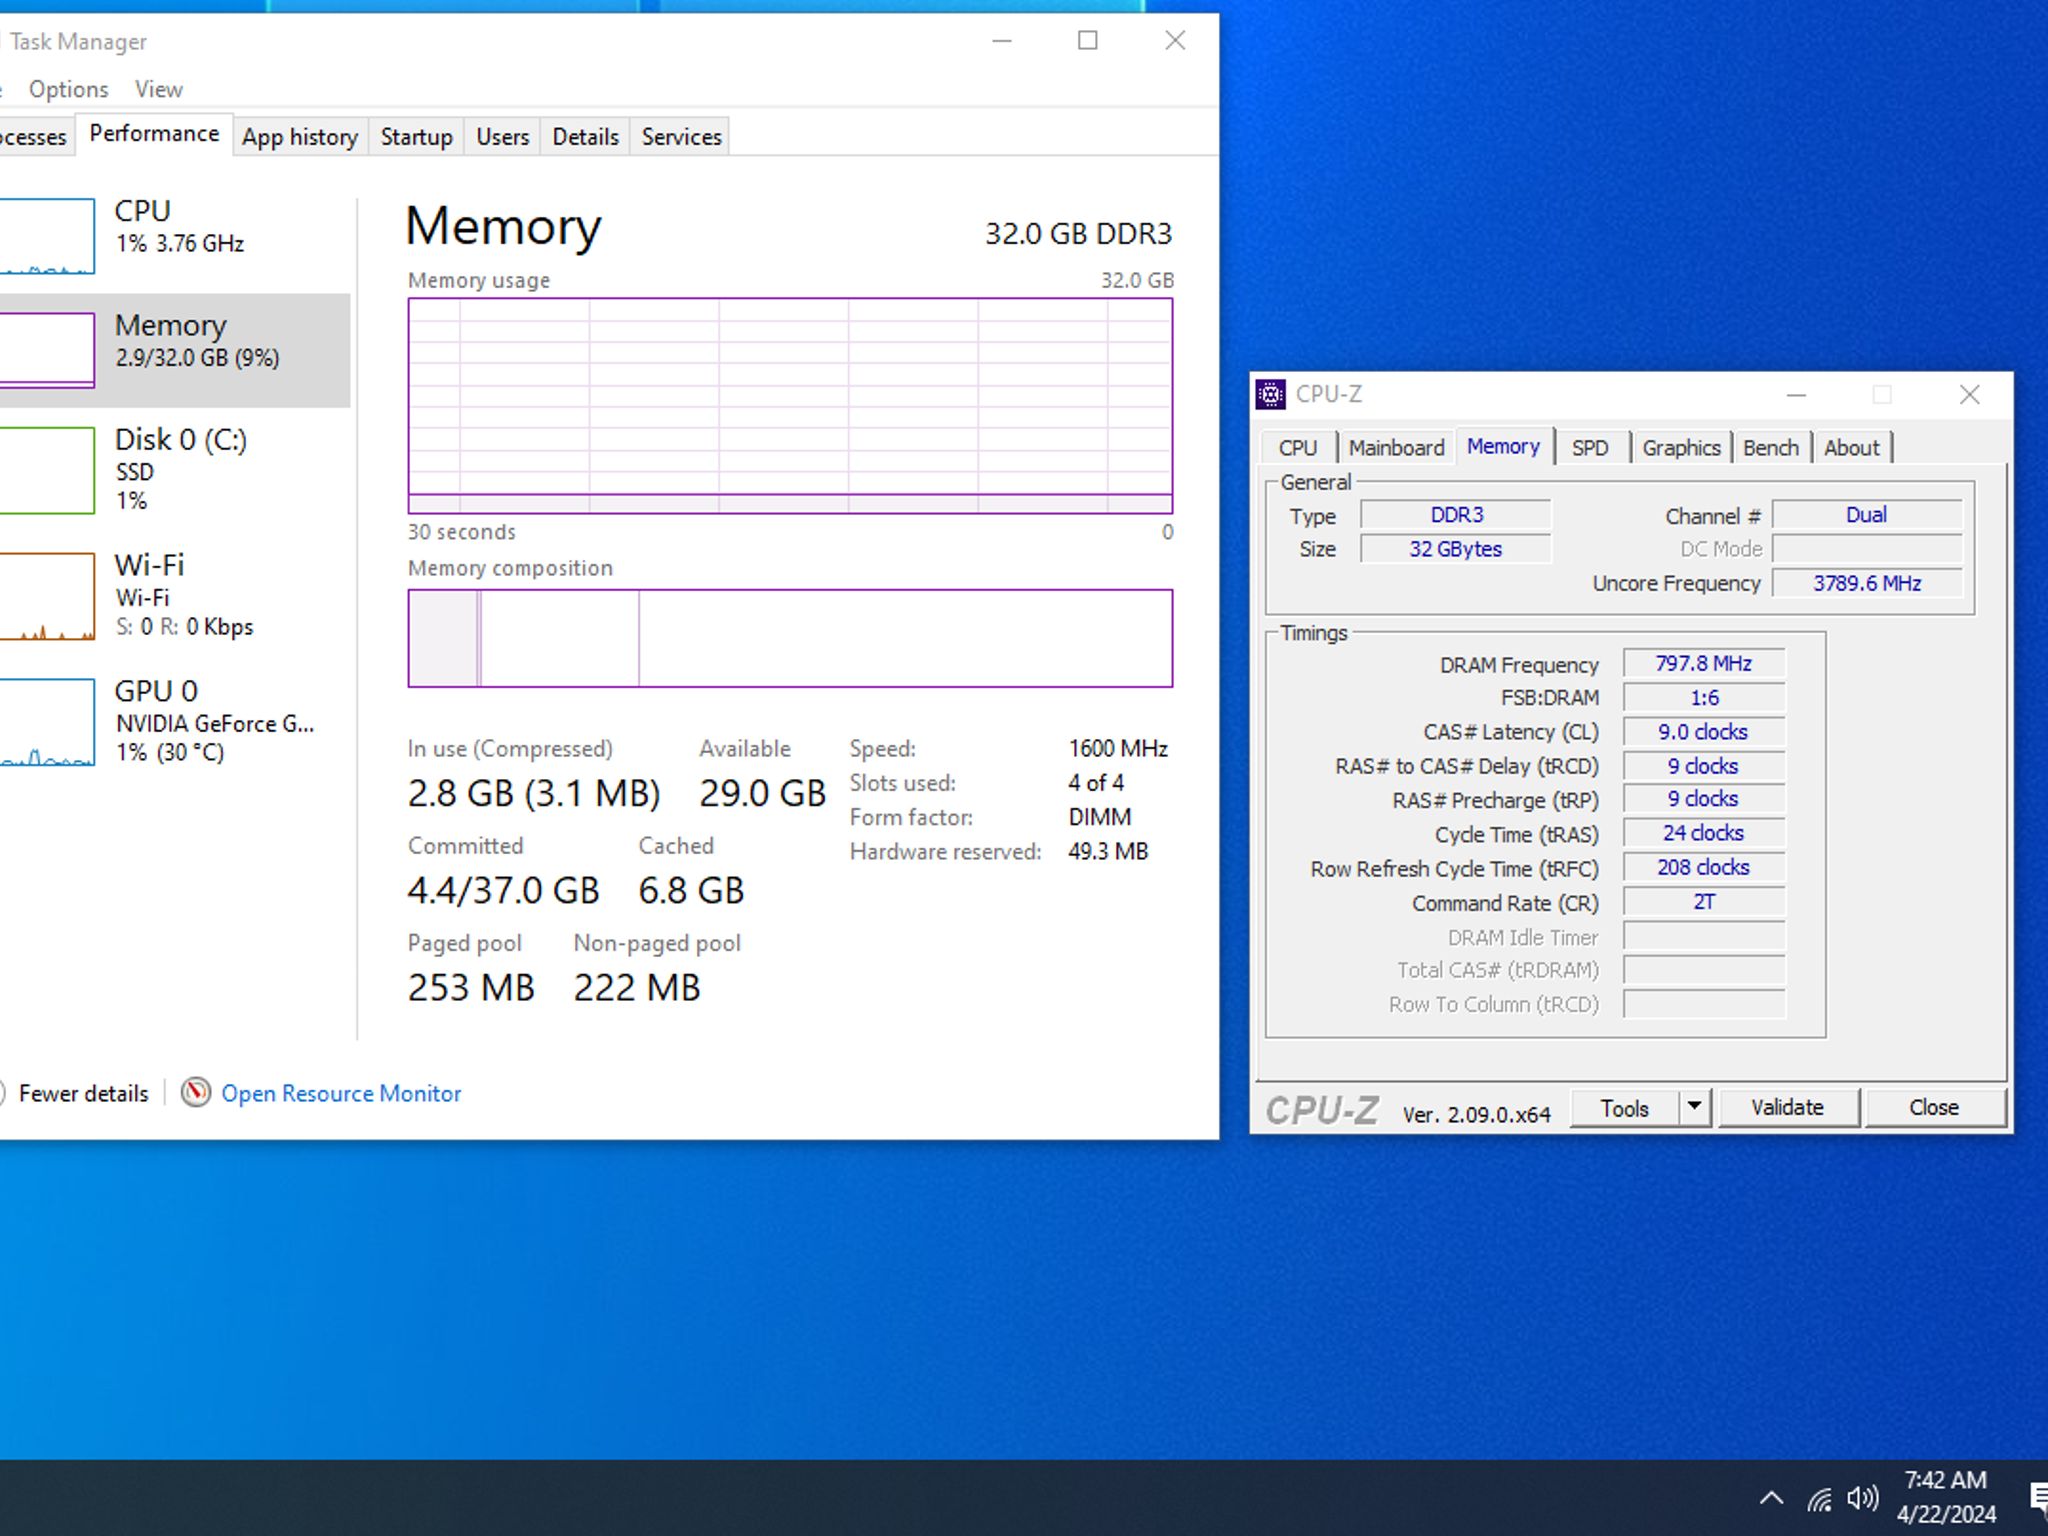The width and height of the screenshot is (2048, 1536).
Task: Open Disk 0 (C:) performance view
Action: coord(174,469)
